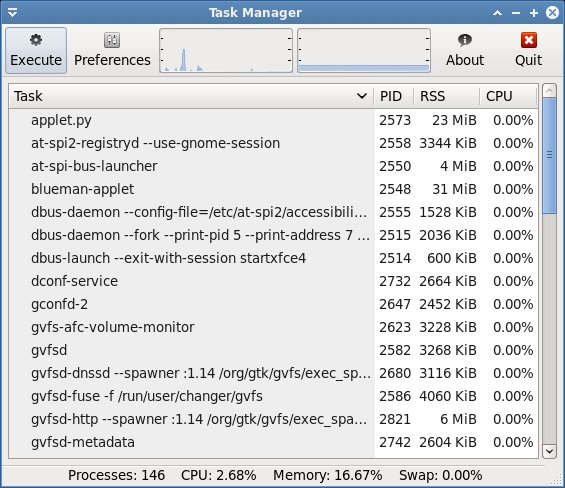The width and height of the screenshot is (565, 488).
Task: Sort processes by CPU column
Action: pyautogui.click(x=508, y=96)
